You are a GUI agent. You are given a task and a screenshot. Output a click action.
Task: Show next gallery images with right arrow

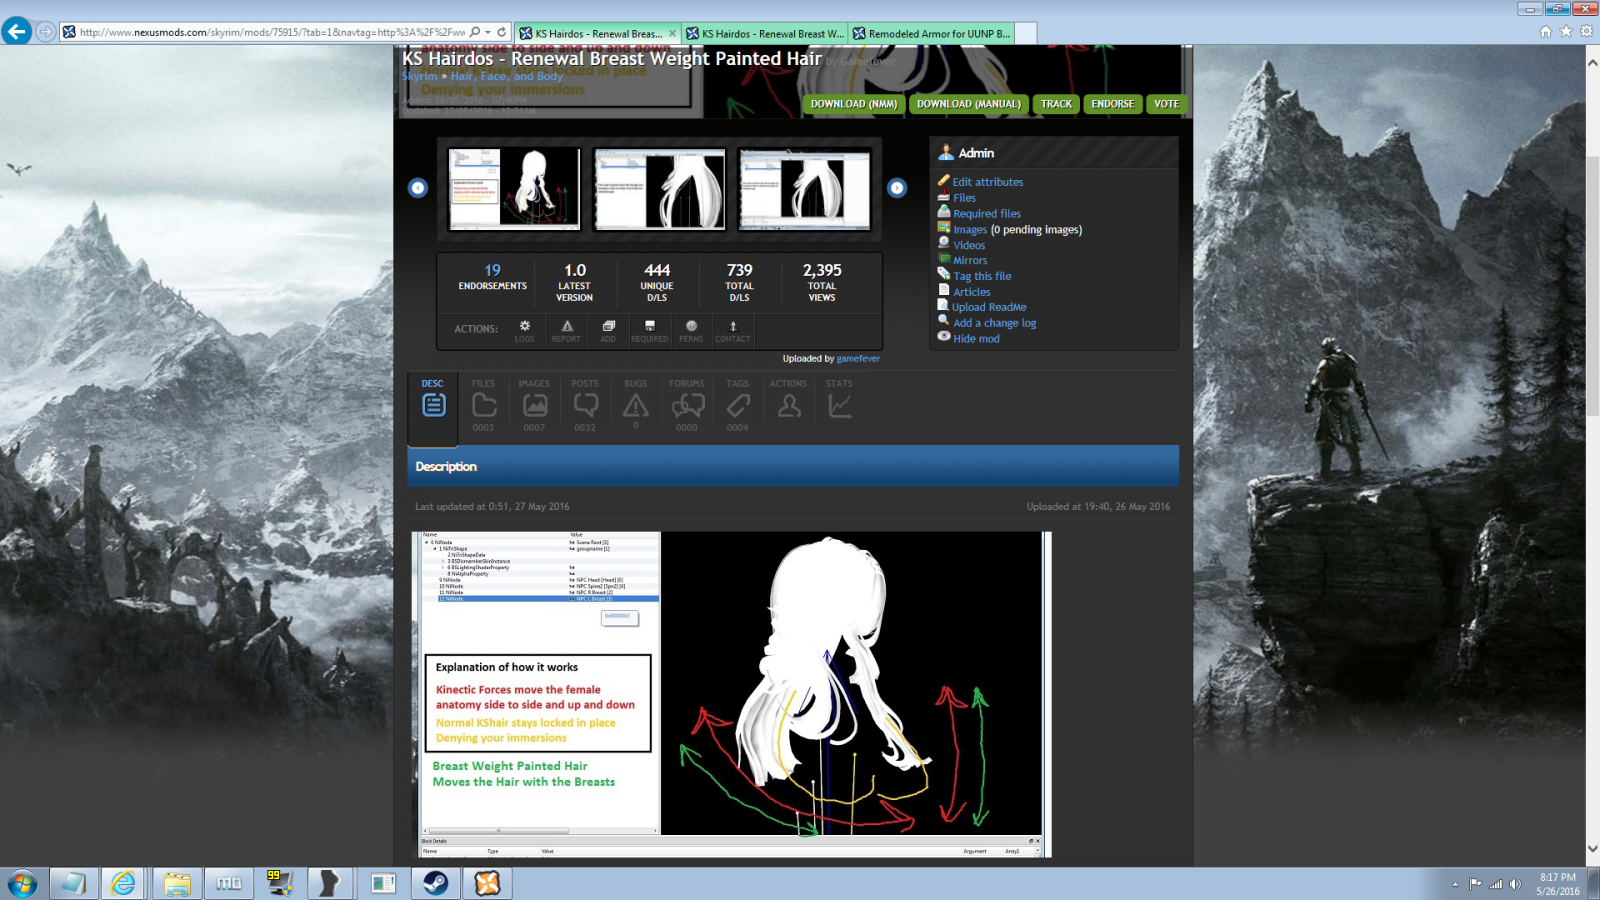point(897,188)
